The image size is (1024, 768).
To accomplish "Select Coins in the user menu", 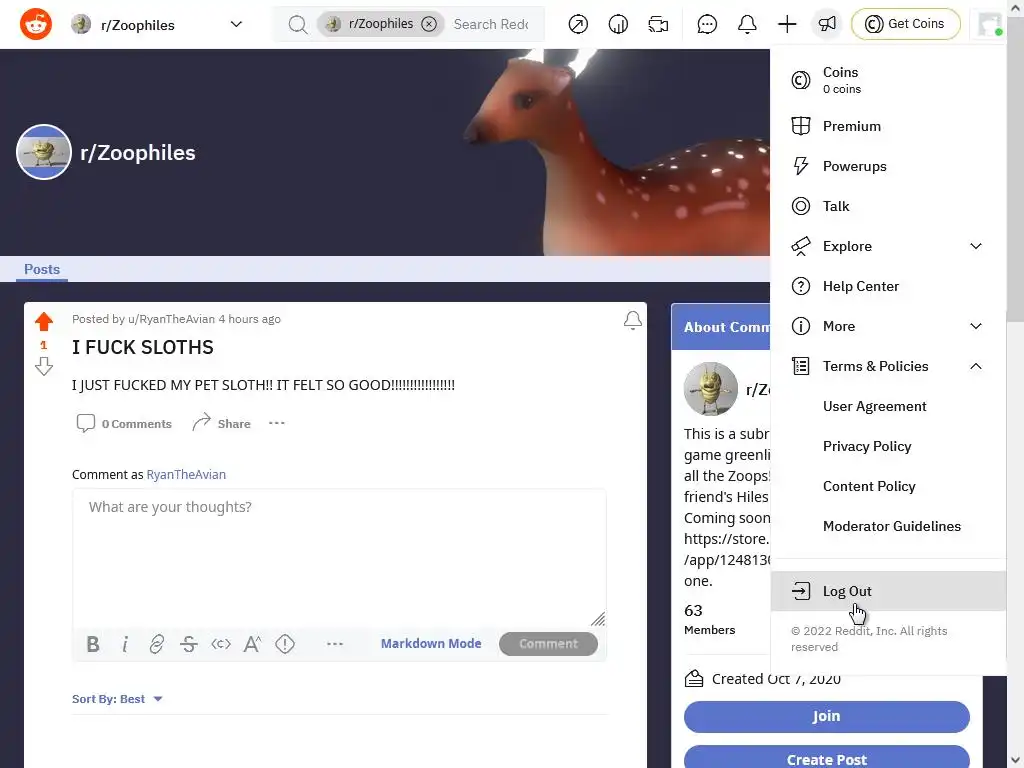I will [888, 80].
